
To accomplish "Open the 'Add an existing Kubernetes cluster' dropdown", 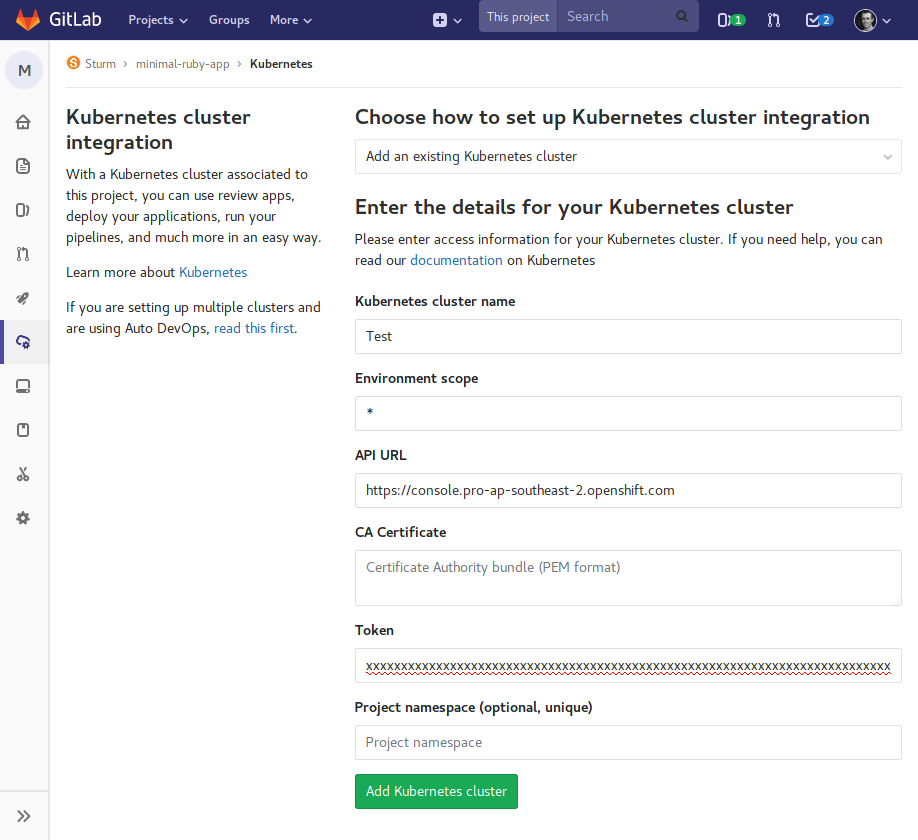I will click(628, 156).
